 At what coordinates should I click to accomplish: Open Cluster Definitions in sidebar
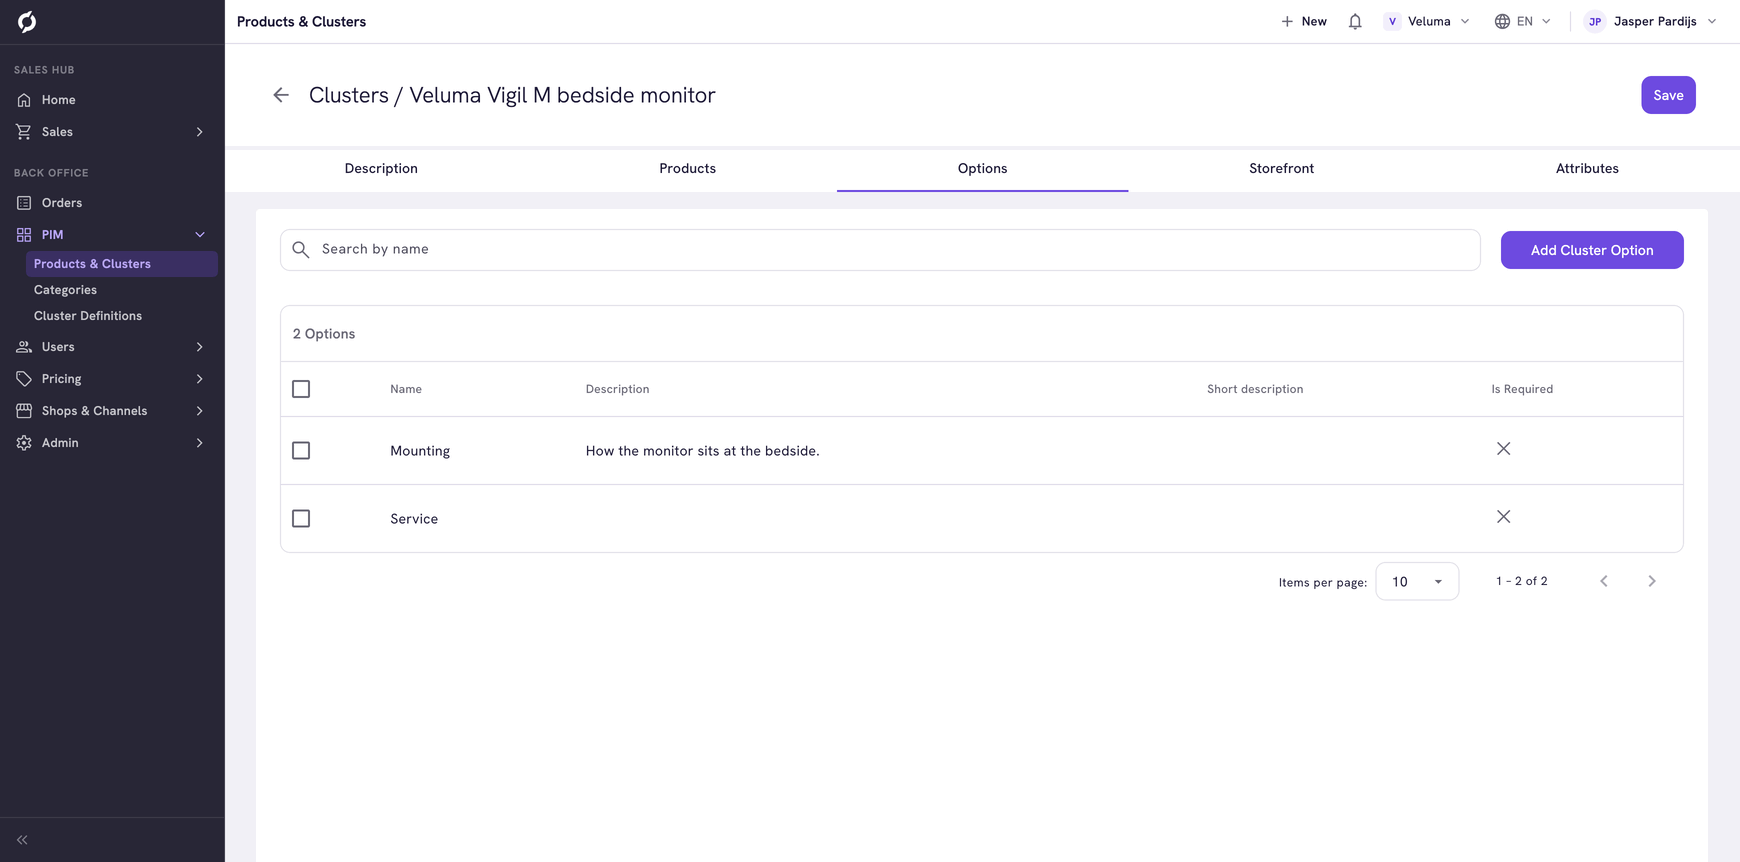pyautogui.click(x=88, y=316)
